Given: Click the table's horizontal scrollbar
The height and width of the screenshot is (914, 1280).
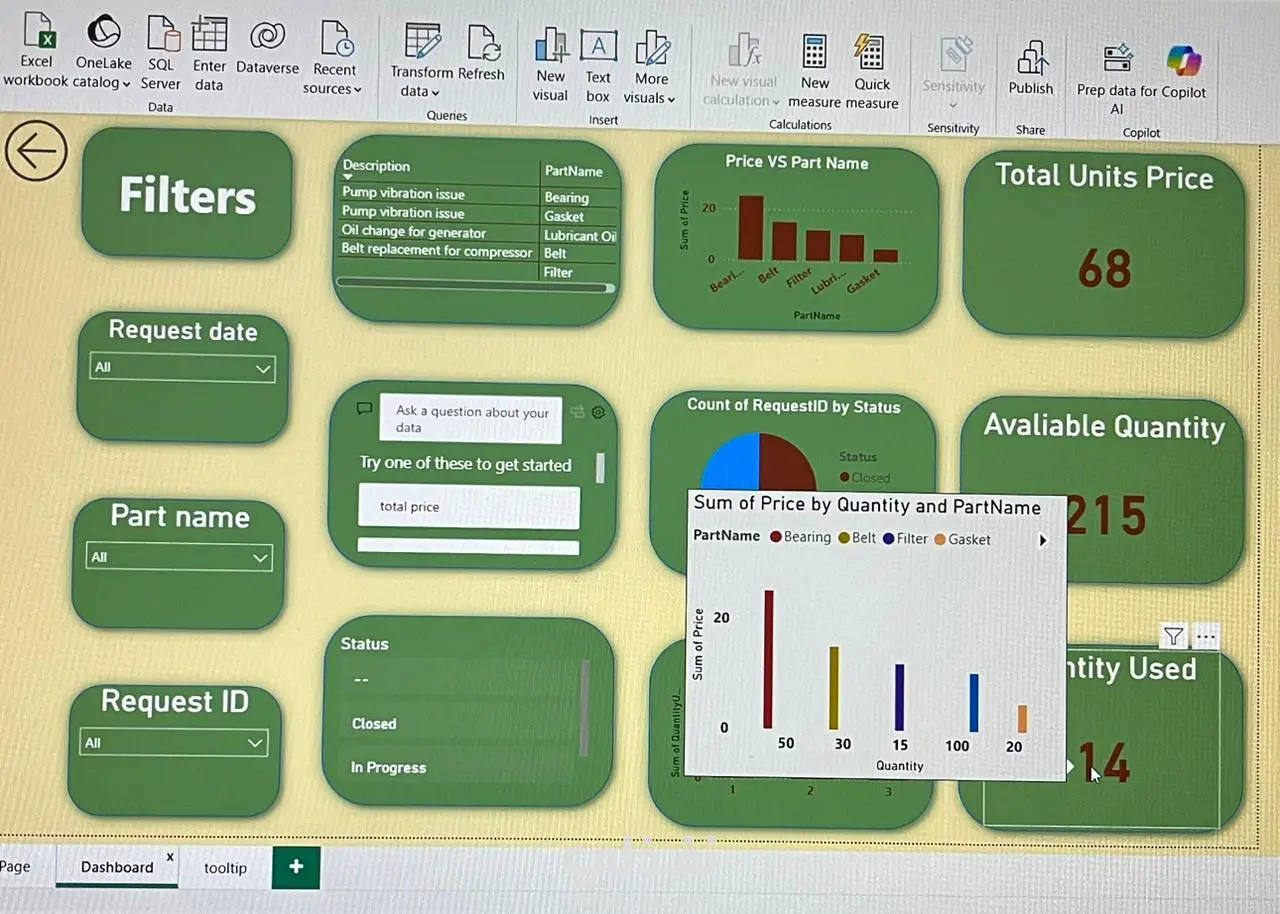Looking at the screenshot, I should tap(475, 286).
